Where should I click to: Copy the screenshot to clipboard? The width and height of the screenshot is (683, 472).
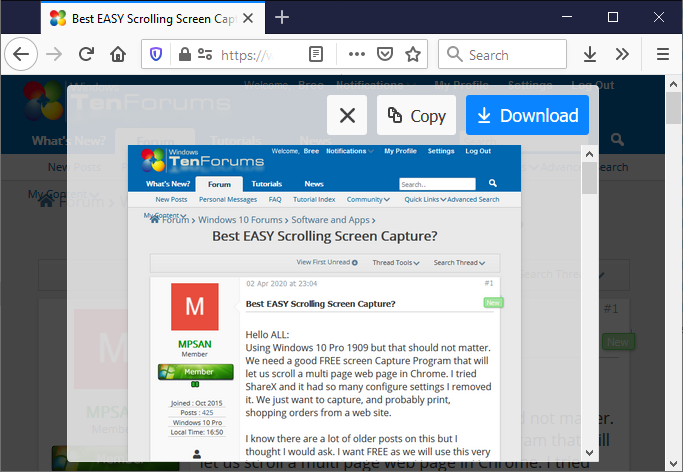coord(416,115)
